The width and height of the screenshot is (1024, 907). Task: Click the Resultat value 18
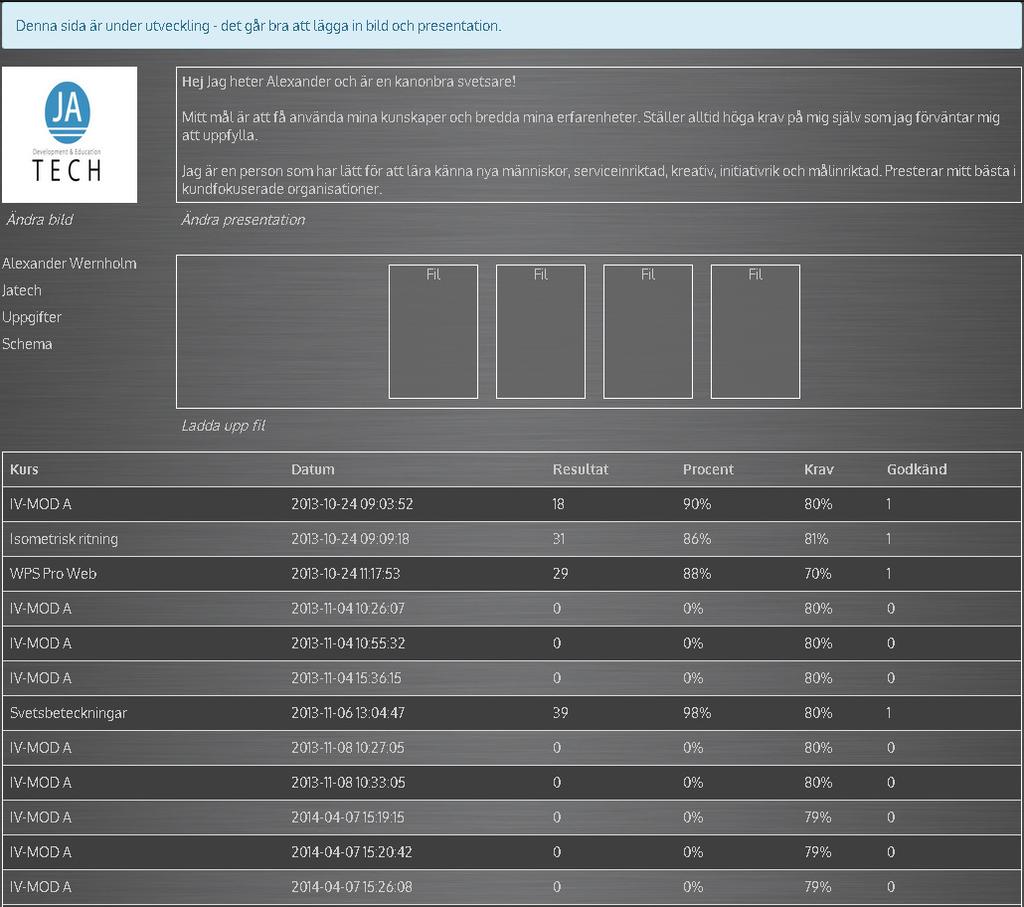tap(558, 504)
